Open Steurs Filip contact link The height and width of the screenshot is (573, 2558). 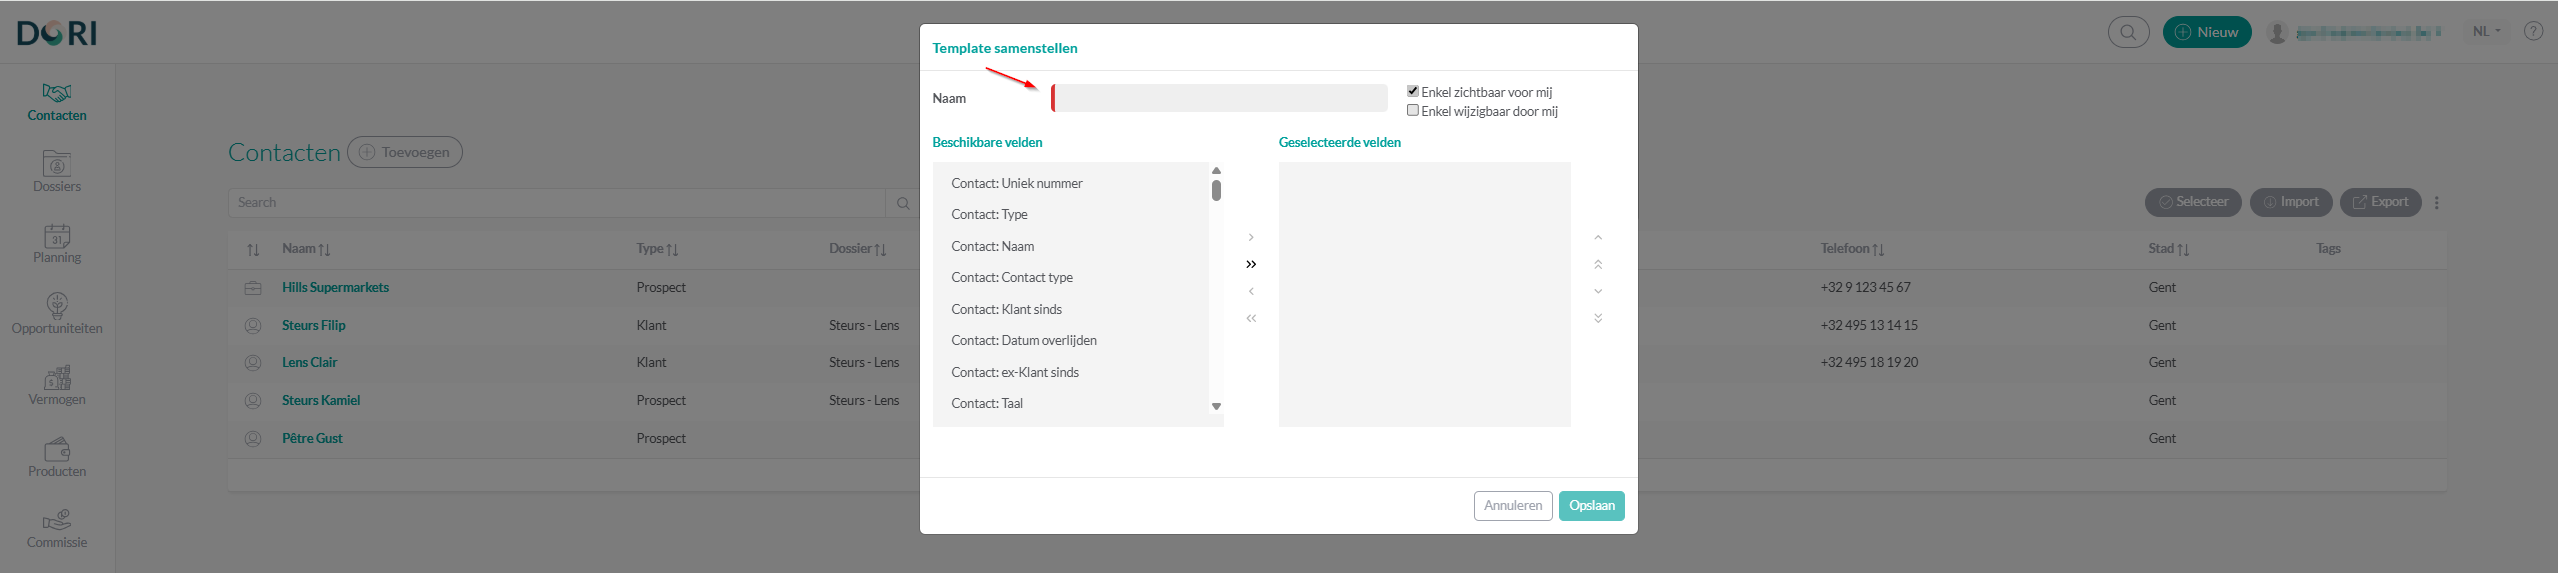[x=313, y=325]
